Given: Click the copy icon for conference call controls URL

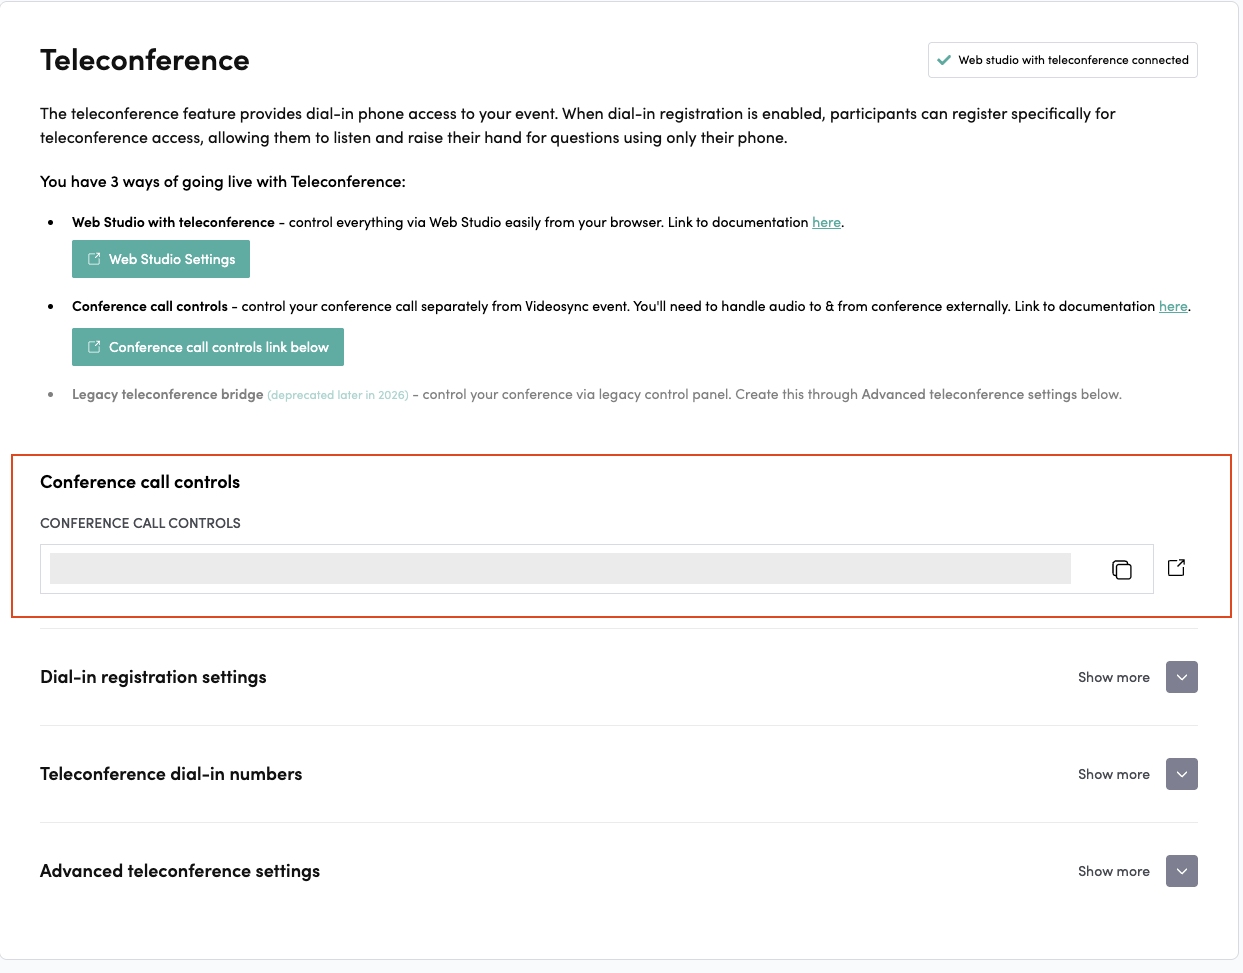Looking at the screenshot, I should (x=1122, y=568).
